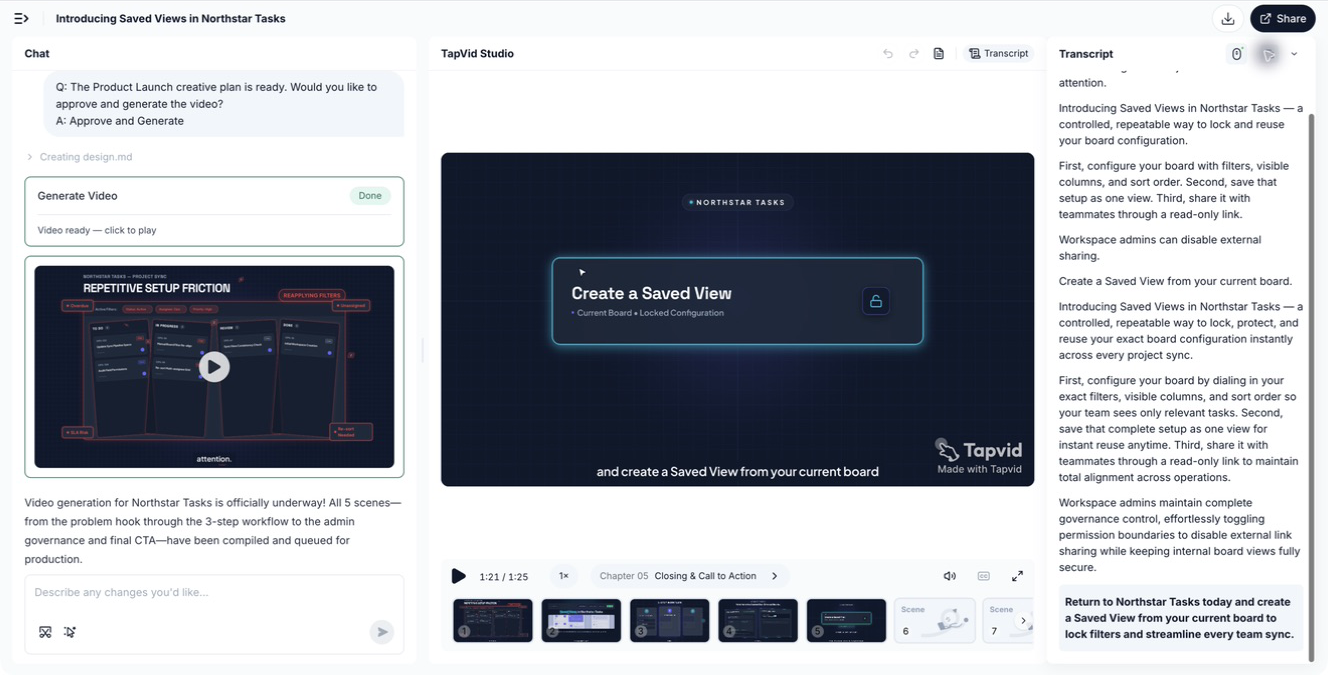Change playback speed 1×

[564, 576]
